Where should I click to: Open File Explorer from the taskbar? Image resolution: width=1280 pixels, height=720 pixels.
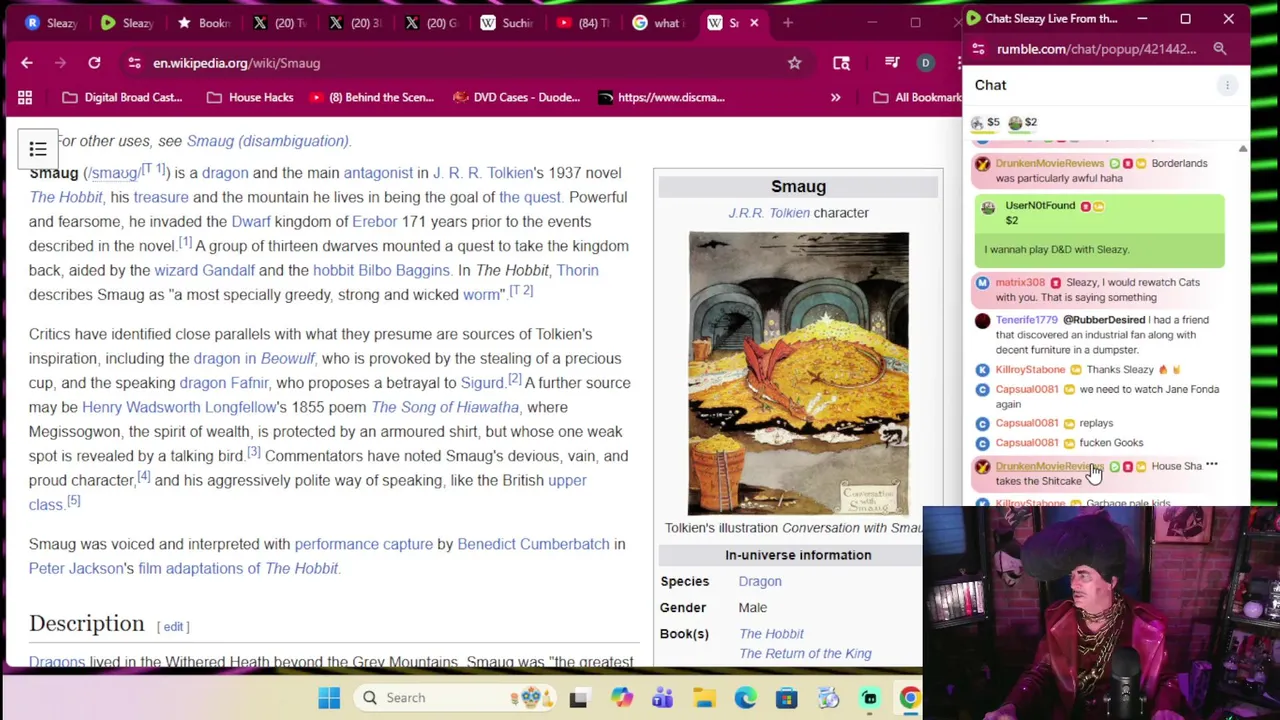[x=704, y=698]
